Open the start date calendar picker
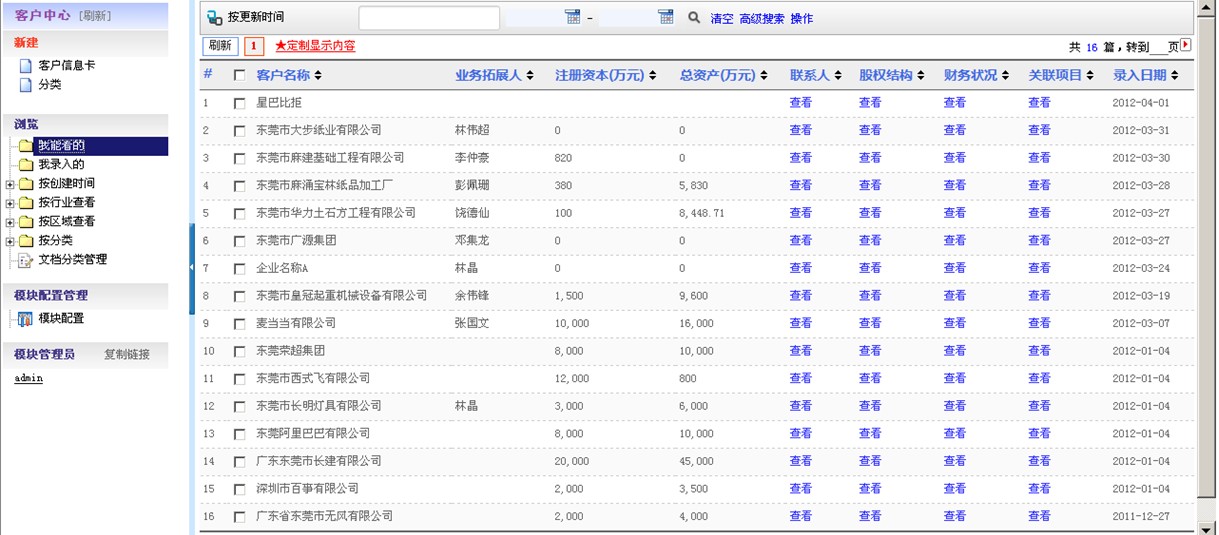The width and height of the screenshot is (1219, 535). 572,17
